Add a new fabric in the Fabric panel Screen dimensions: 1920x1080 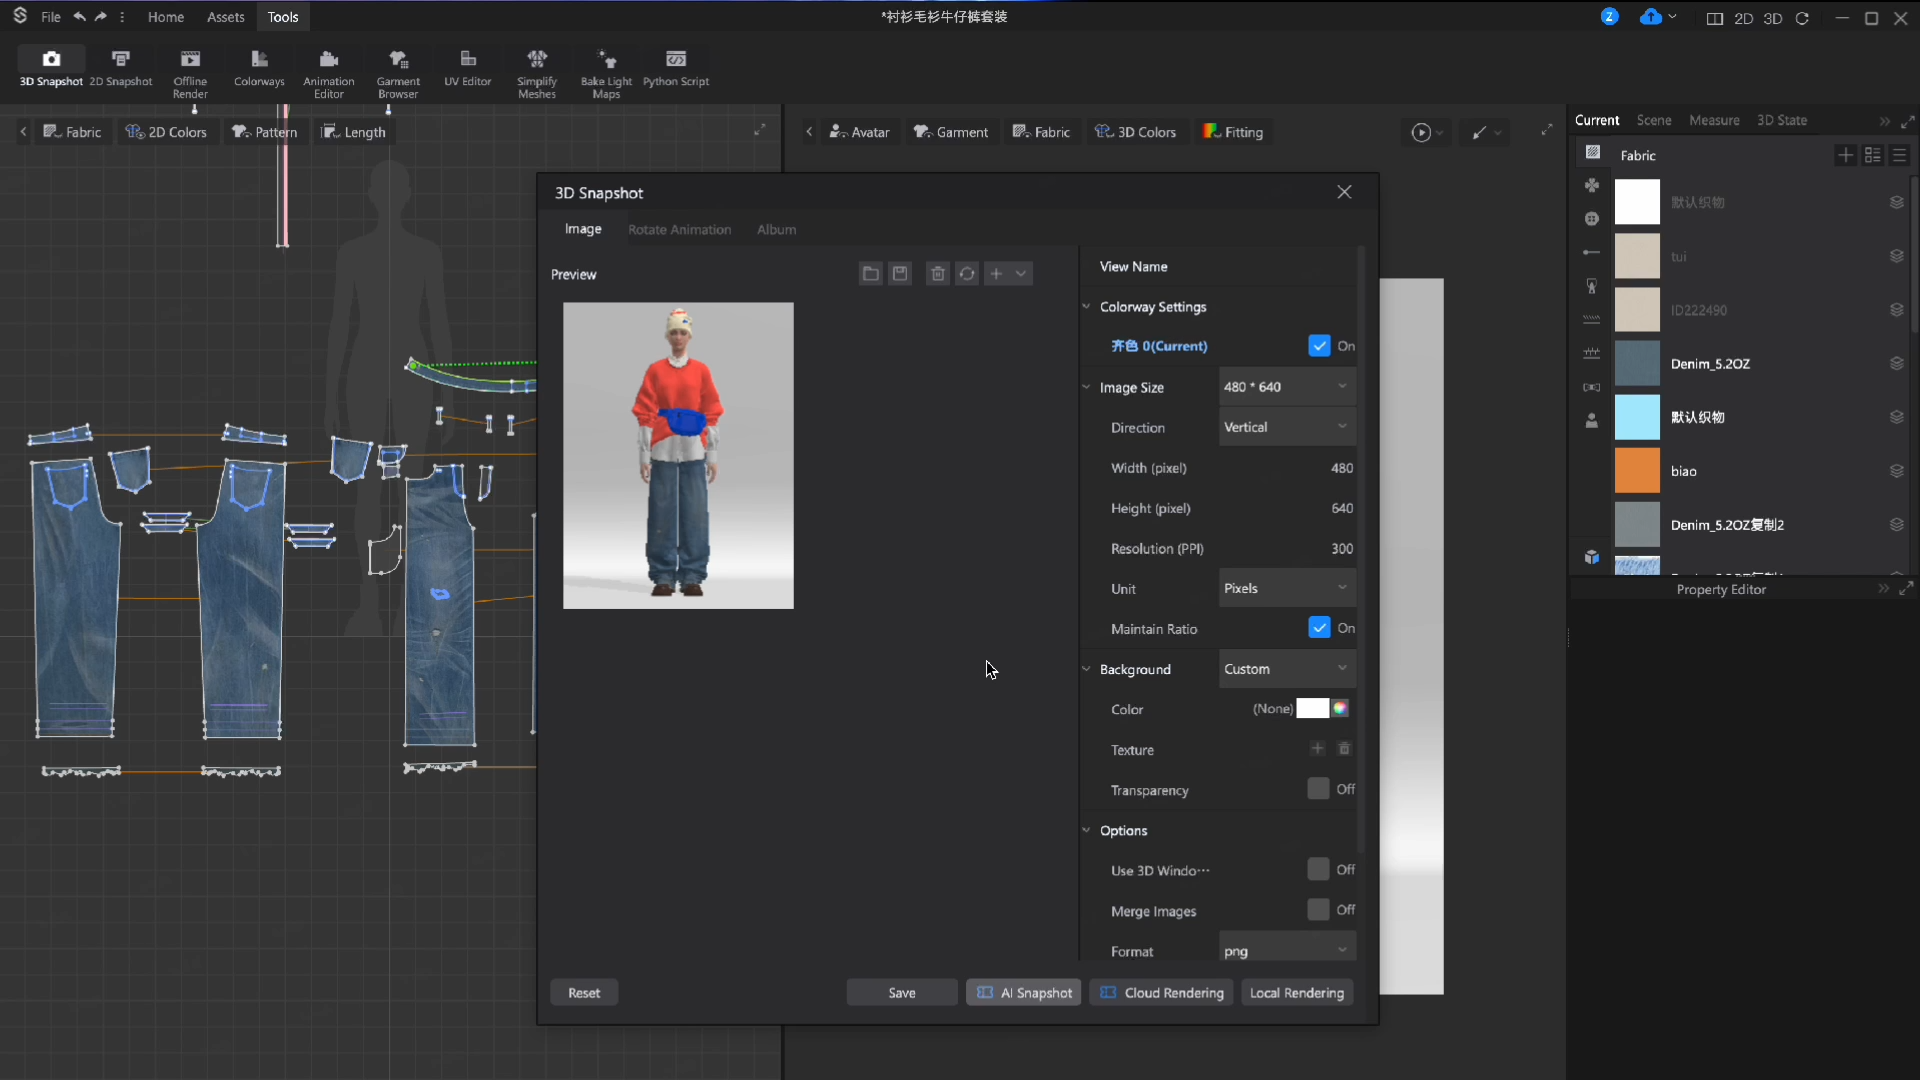click(x=1846, y=155)
